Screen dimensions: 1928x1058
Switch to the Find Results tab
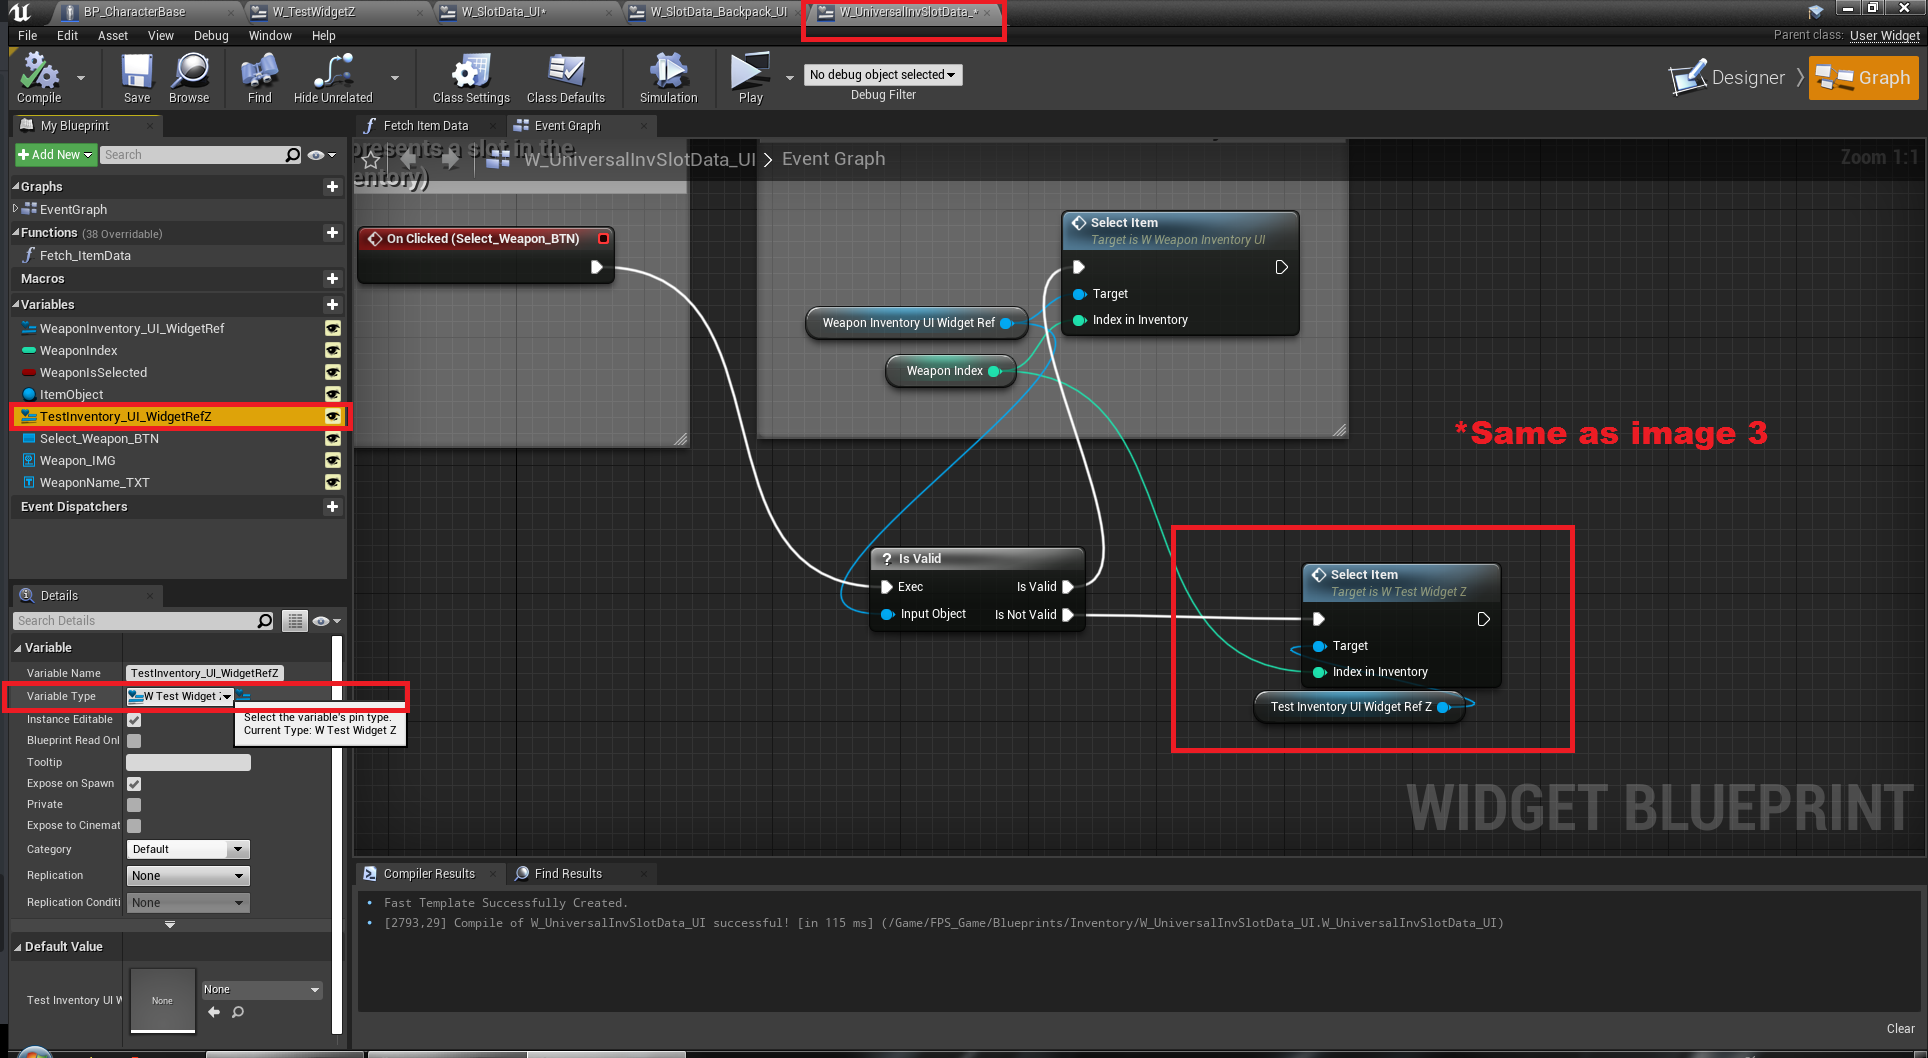click(567, 874)
